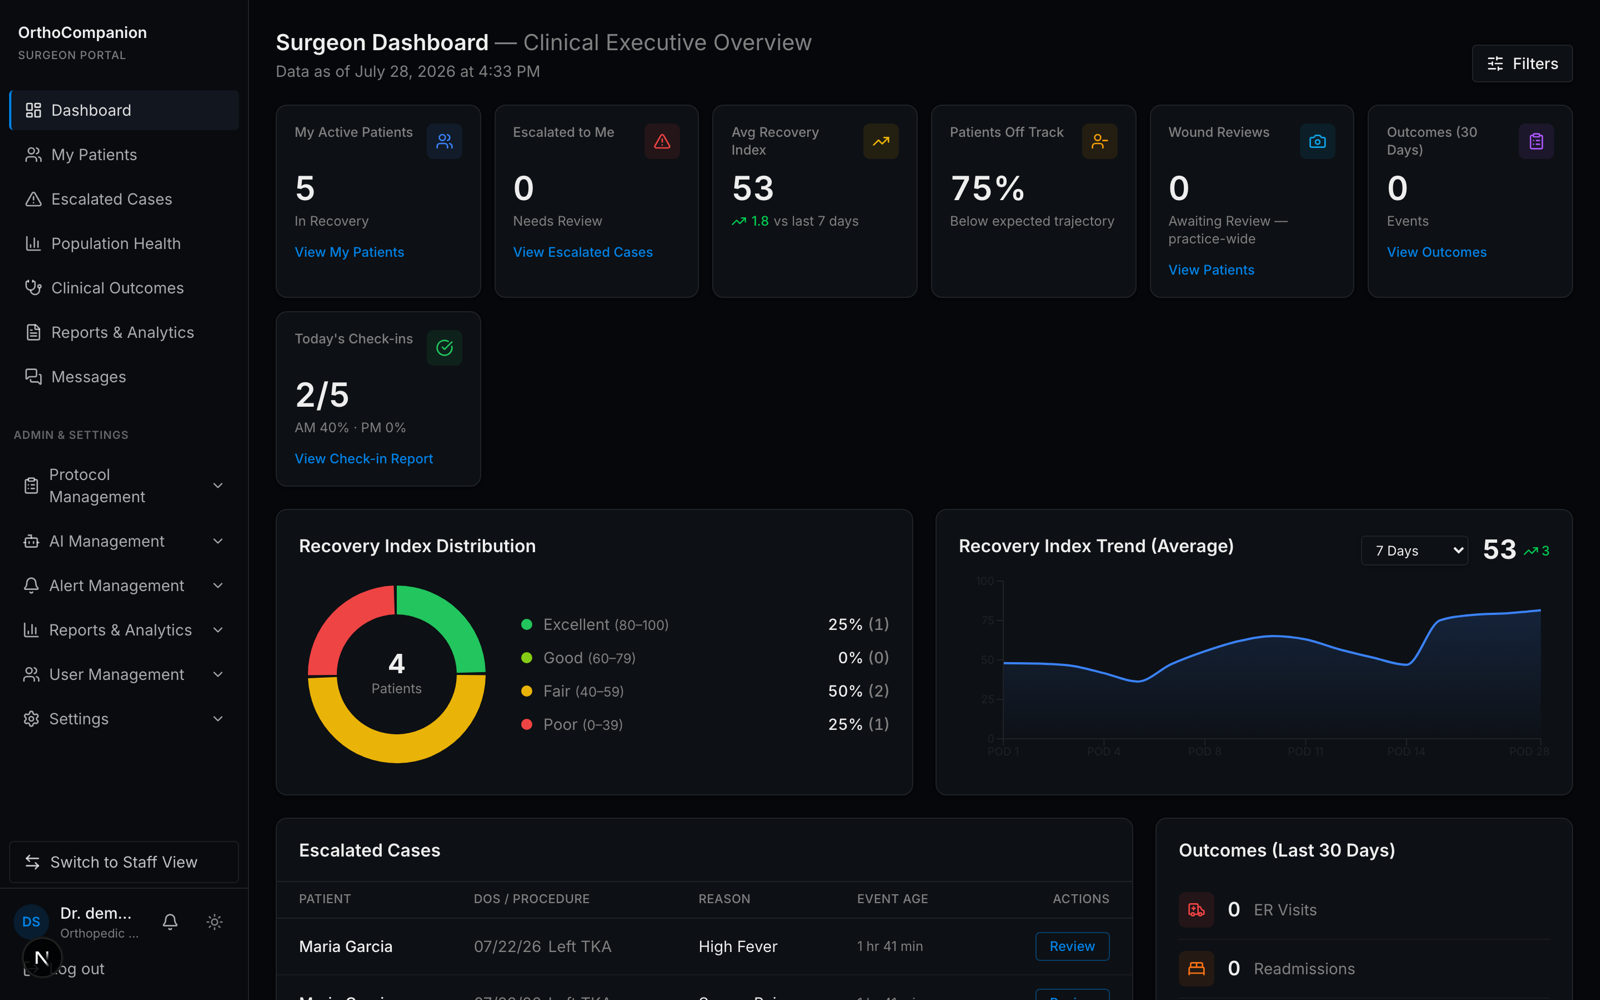This screenshot has height=1000, width=1600.
Task: Click the Clinical Outcomes stethoscope icon
Action: pos(33,288)
